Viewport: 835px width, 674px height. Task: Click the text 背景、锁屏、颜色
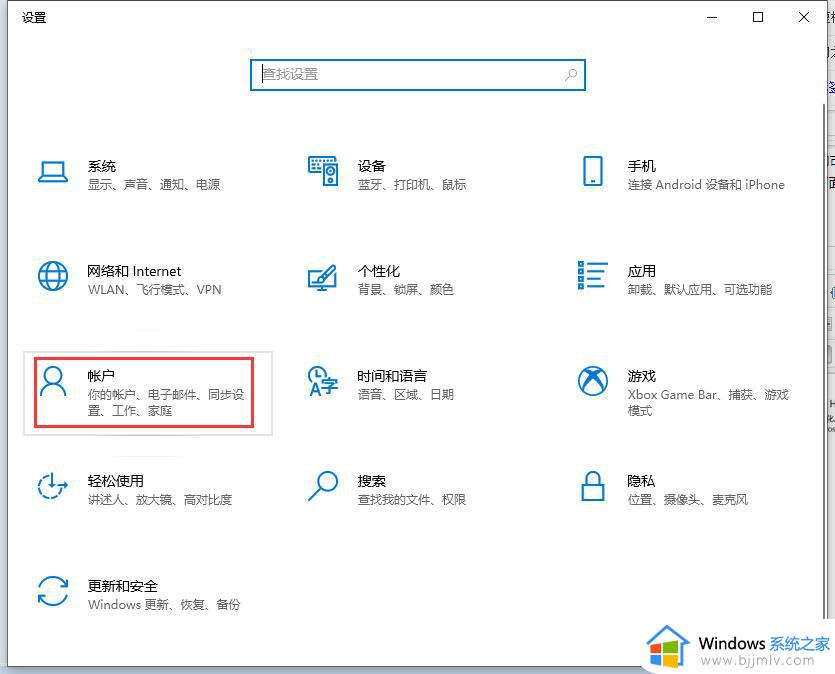[406, 290]
